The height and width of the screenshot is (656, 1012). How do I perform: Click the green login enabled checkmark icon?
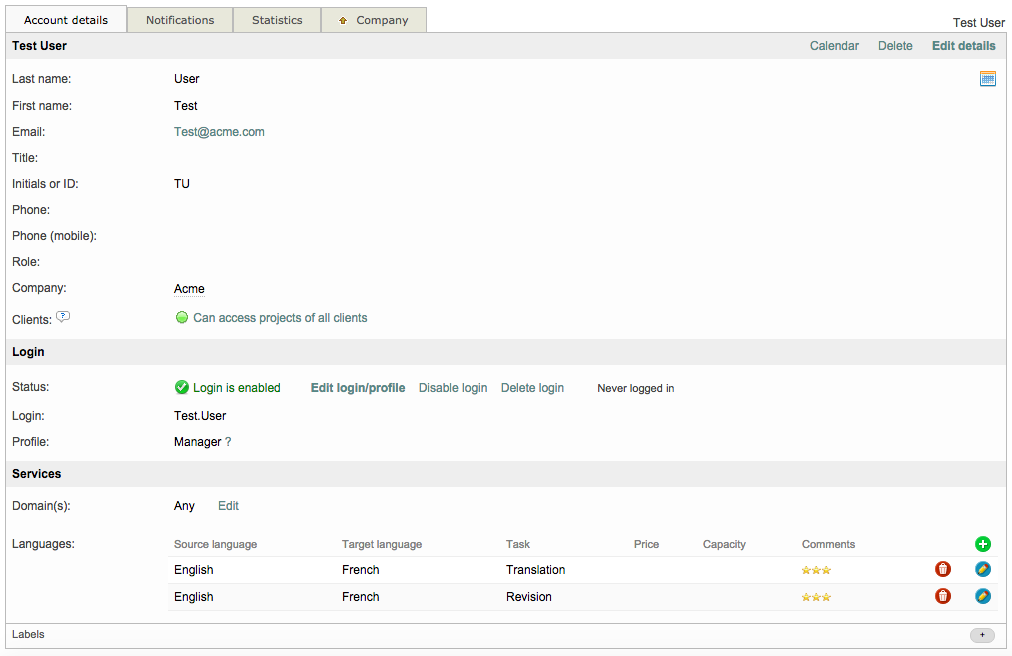pyautogui.click(x=182, y=388)
